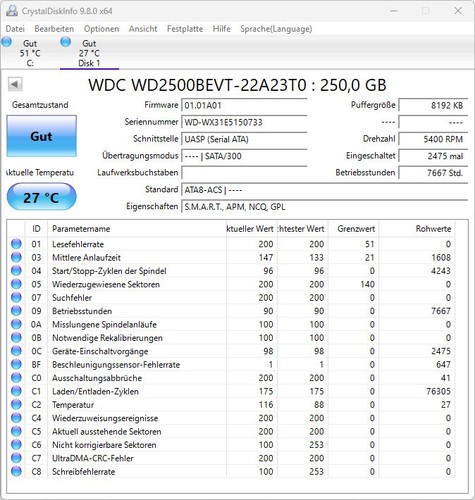The height and width of the screenshot is (500, 475).
Task: Click status orb of Ausschaltungsabbrüche row
Action: pyautogui.click(x=16, y=378)
